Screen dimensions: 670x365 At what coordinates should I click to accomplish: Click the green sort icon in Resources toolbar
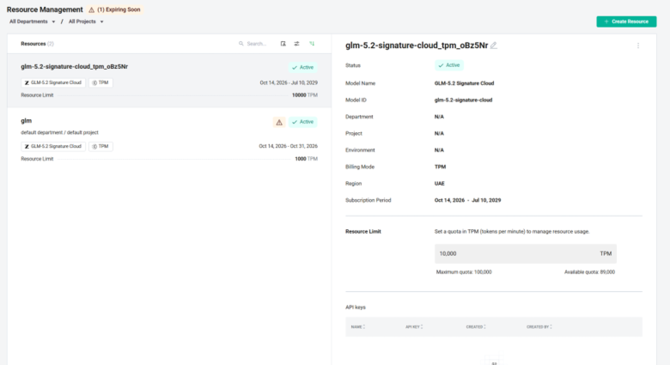tap(312, 44)
